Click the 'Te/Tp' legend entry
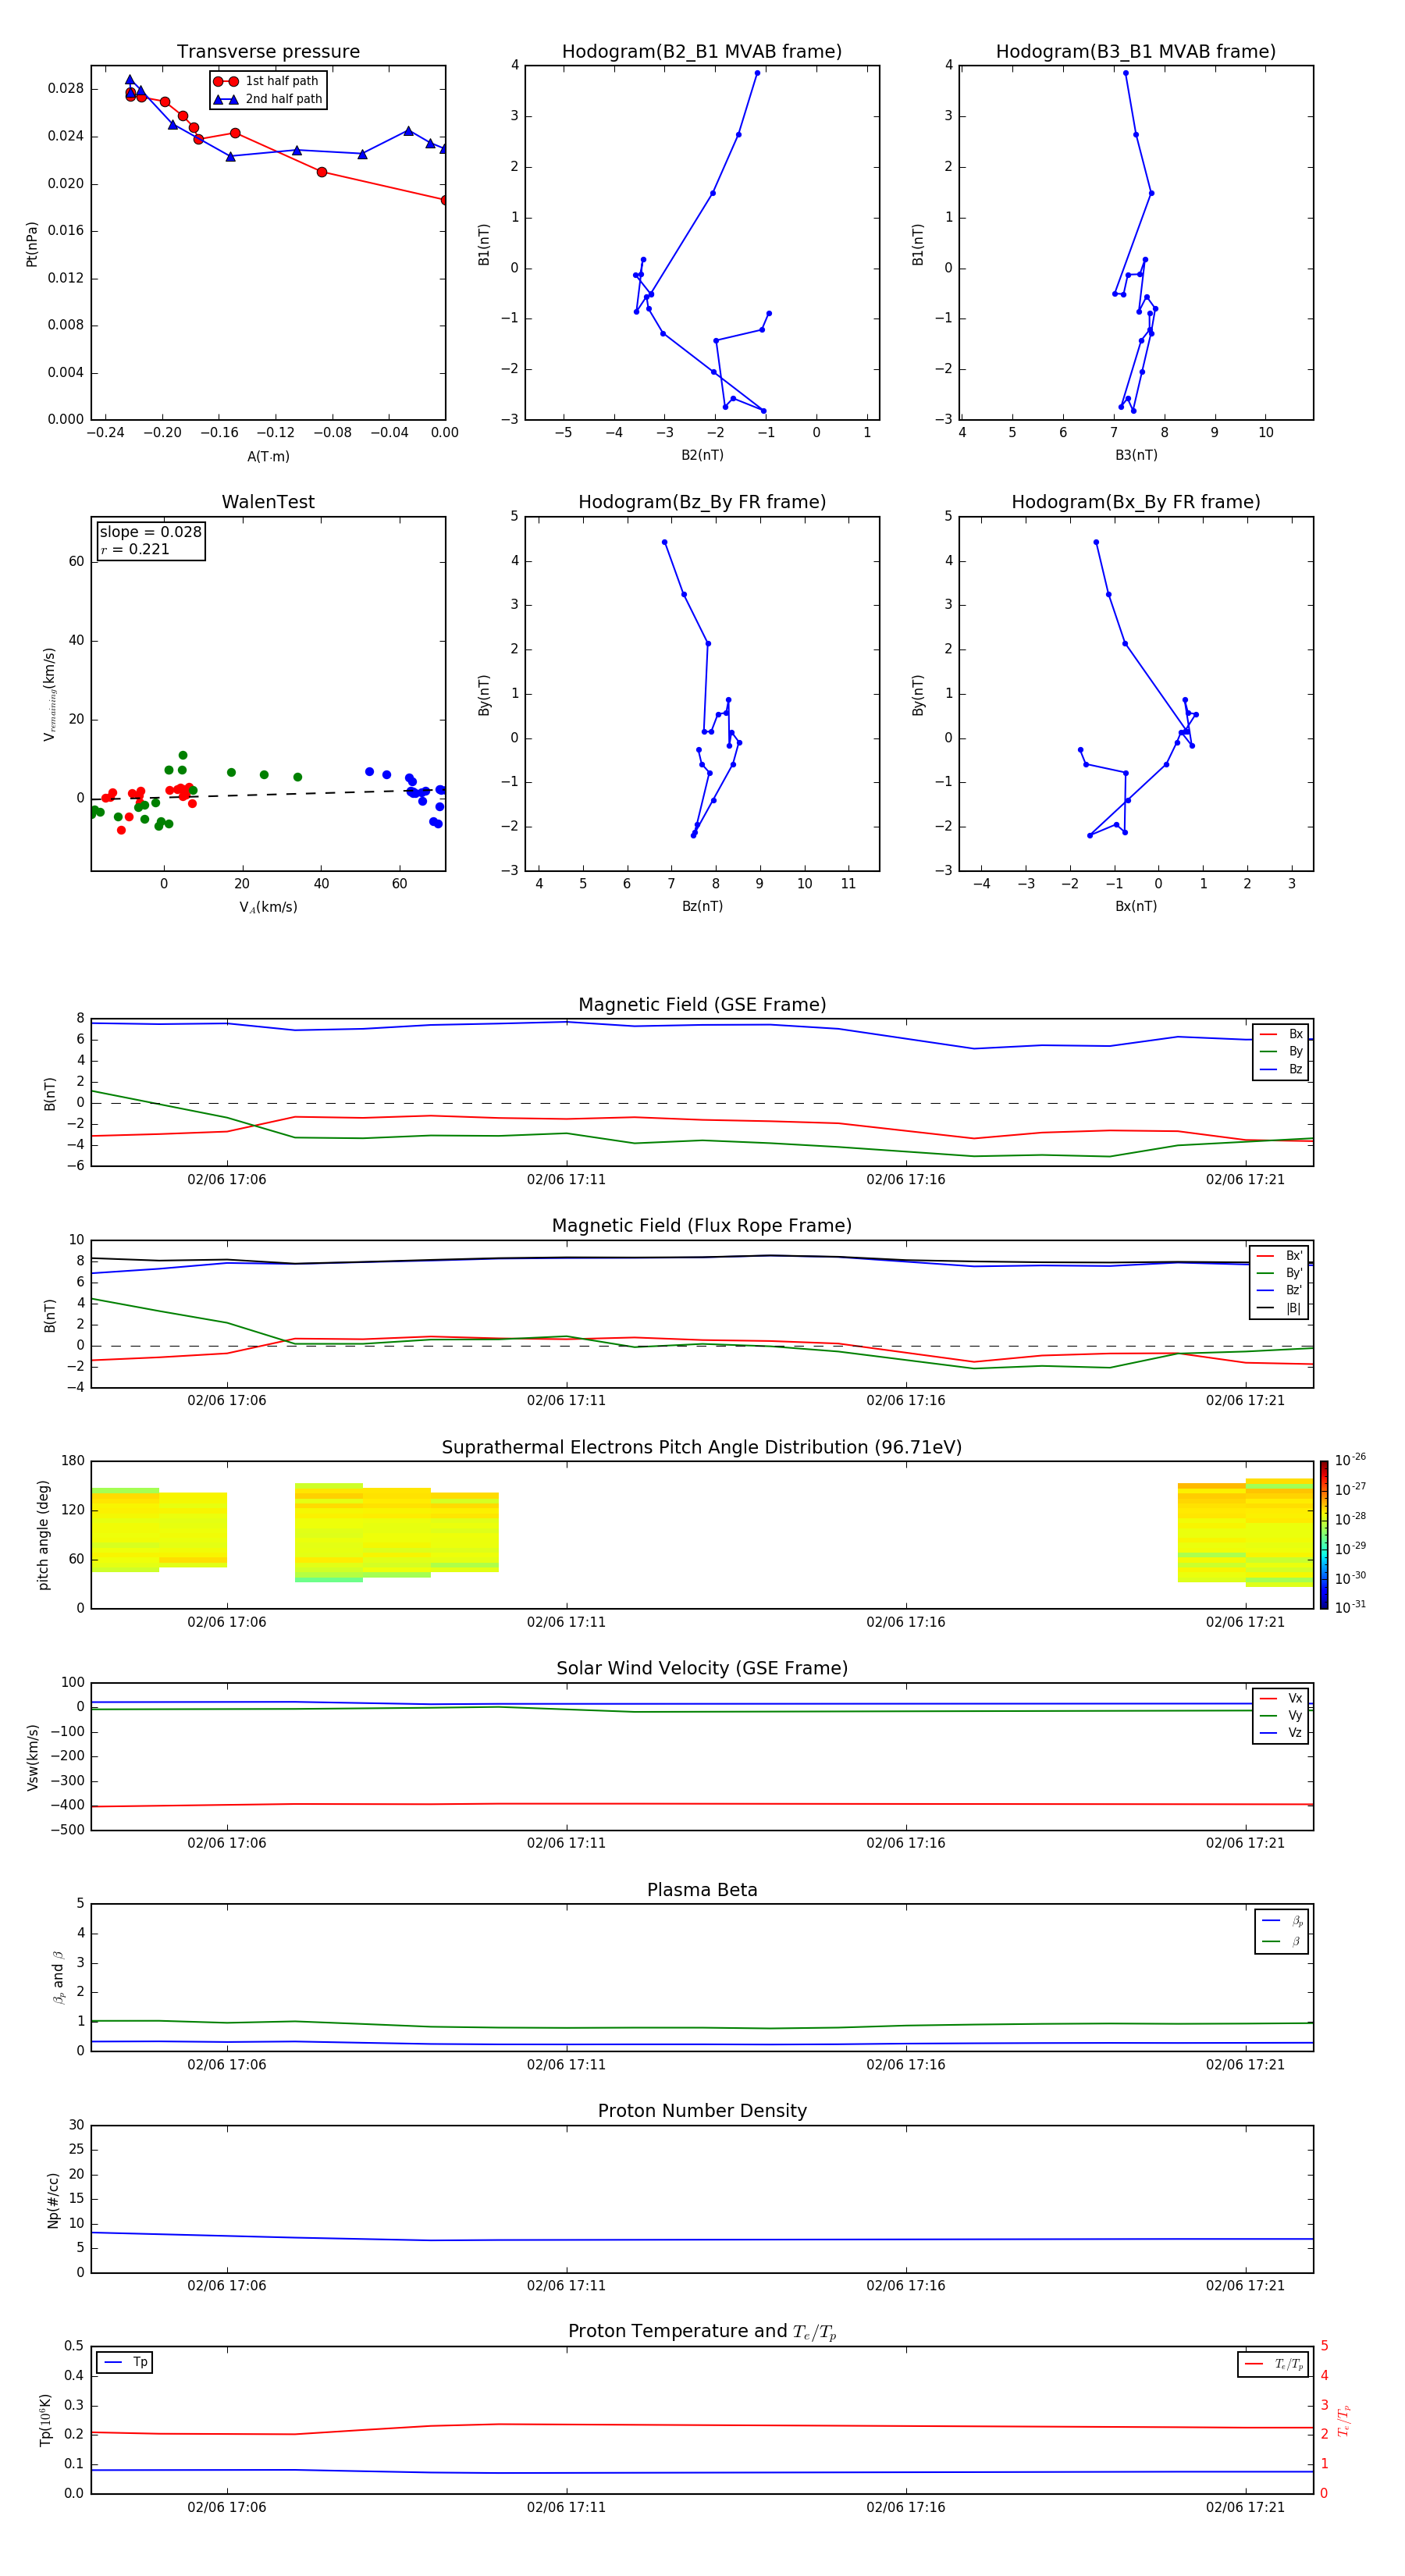The width and height of the screenshot is (1405, 2576). (x=1274, y=2364)
